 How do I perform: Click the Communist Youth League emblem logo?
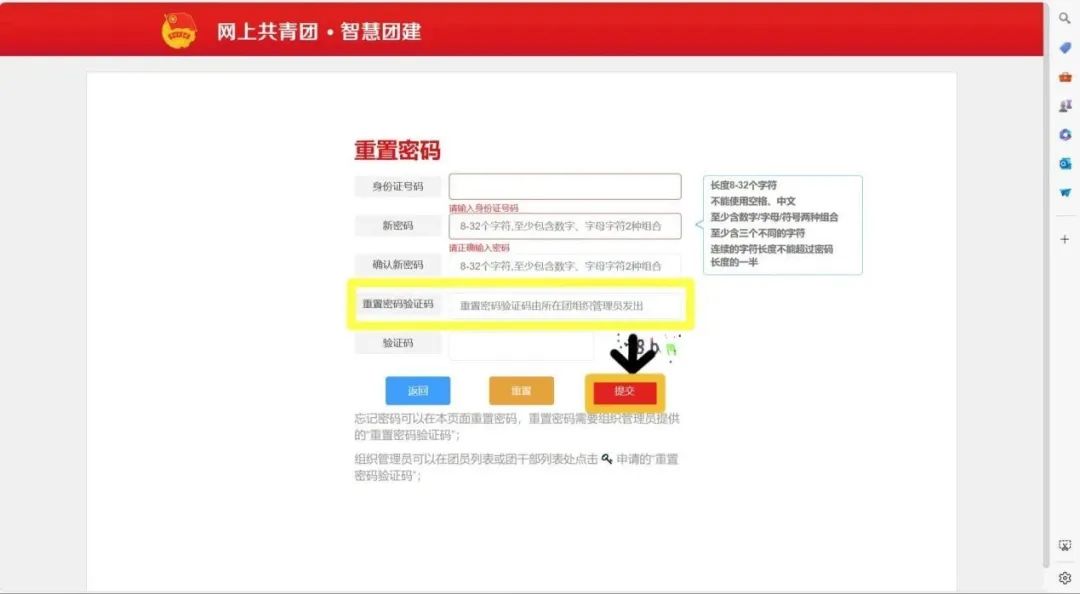pos(179,31)
